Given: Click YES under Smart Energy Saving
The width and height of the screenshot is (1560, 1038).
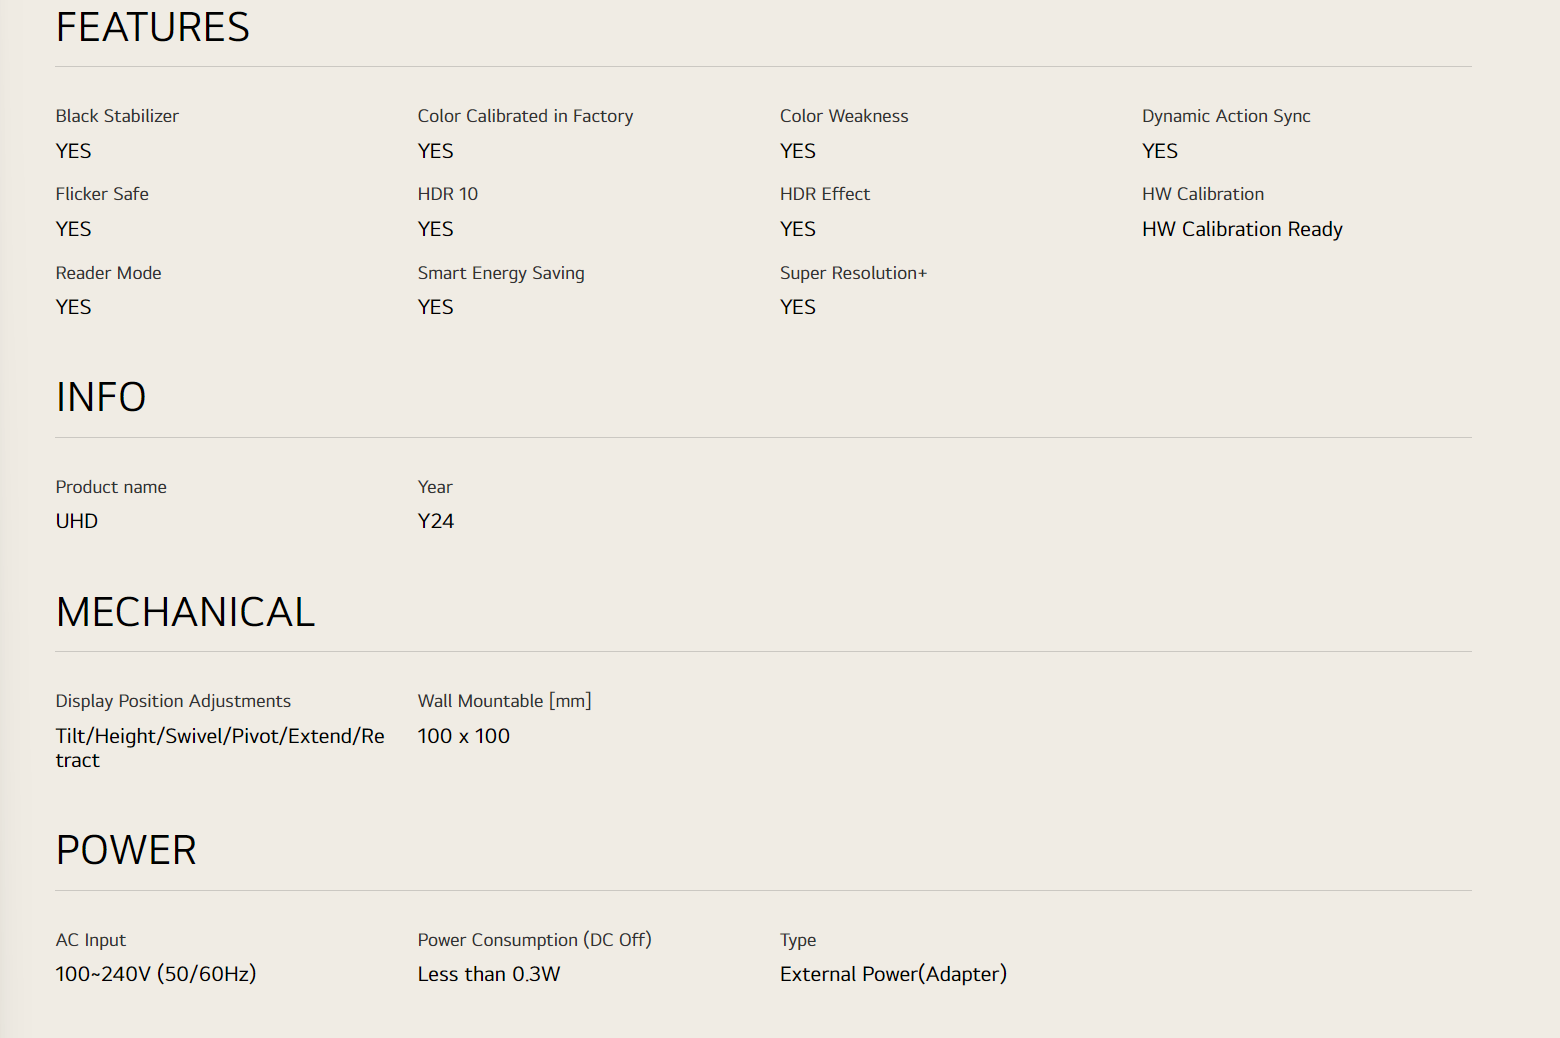Looking at the screenshot, I should tap(436, 307).
